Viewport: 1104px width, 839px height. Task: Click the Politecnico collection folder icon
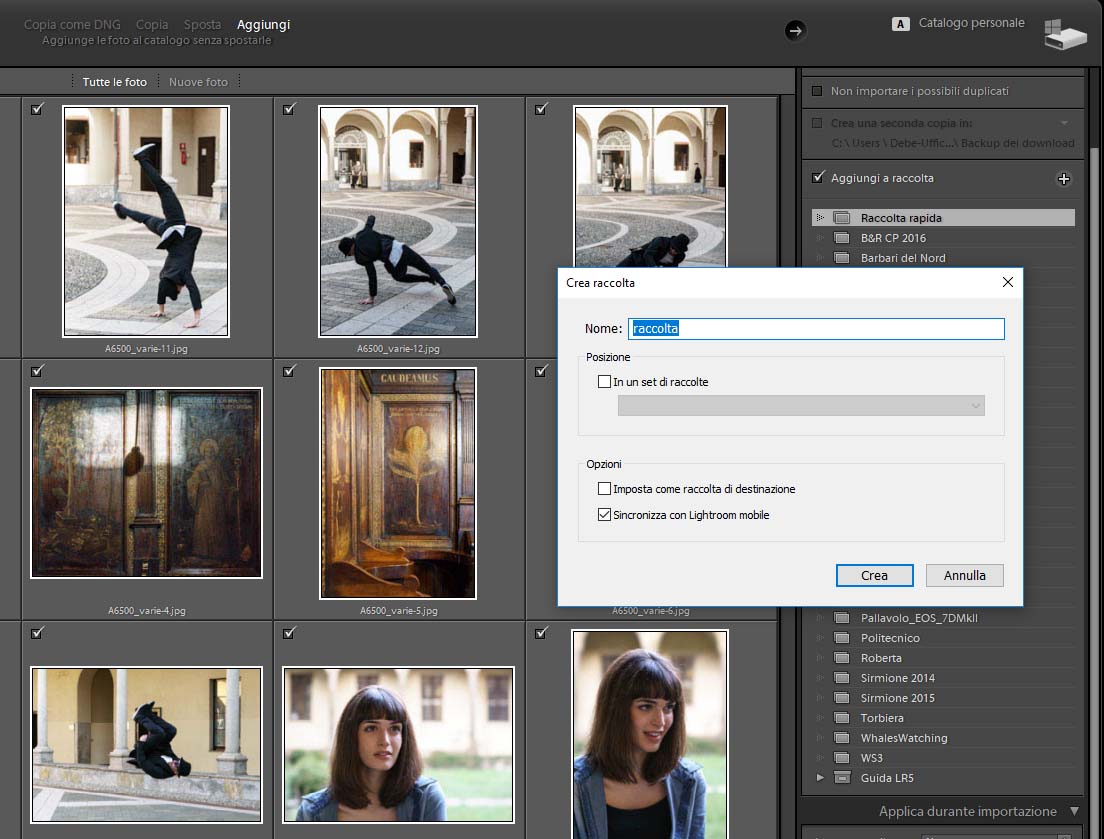(x=841, y=638)
